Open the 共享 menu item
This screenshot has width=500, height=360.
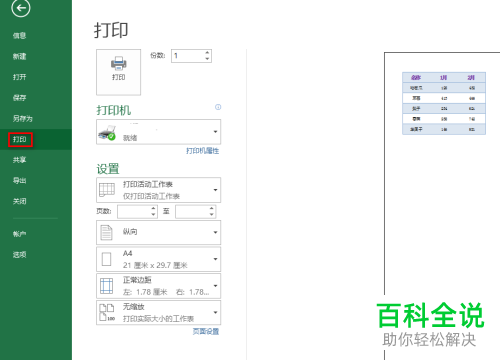tap(19, 160)
